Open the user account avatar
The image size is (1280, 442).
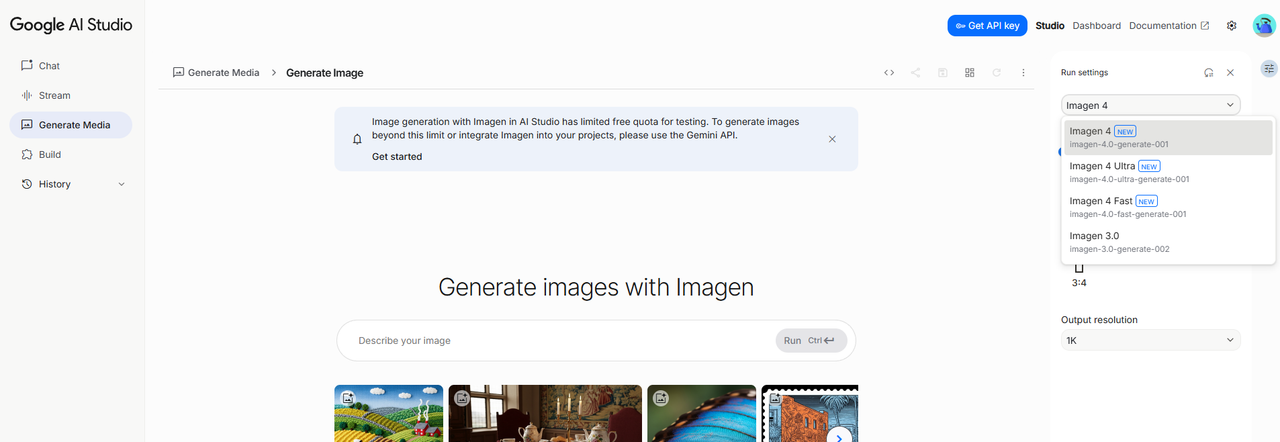(x=1263, y=26)
